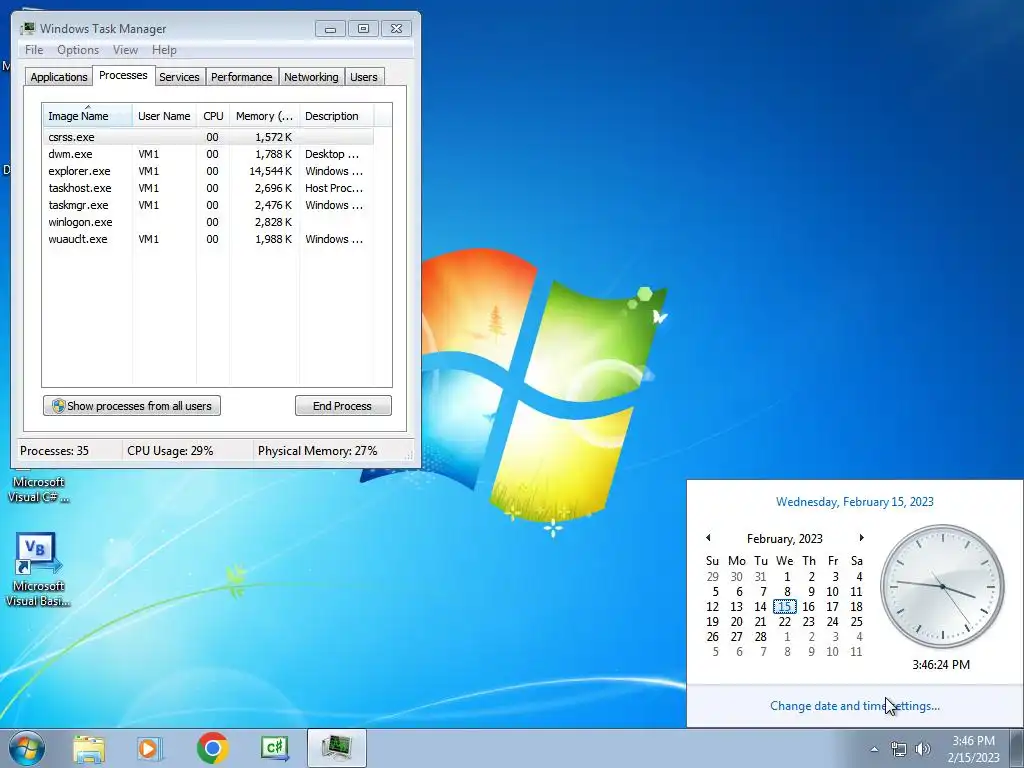Click the analog clock face
The width and height of the screenshot is (1024, 768).
coord(942,586)
